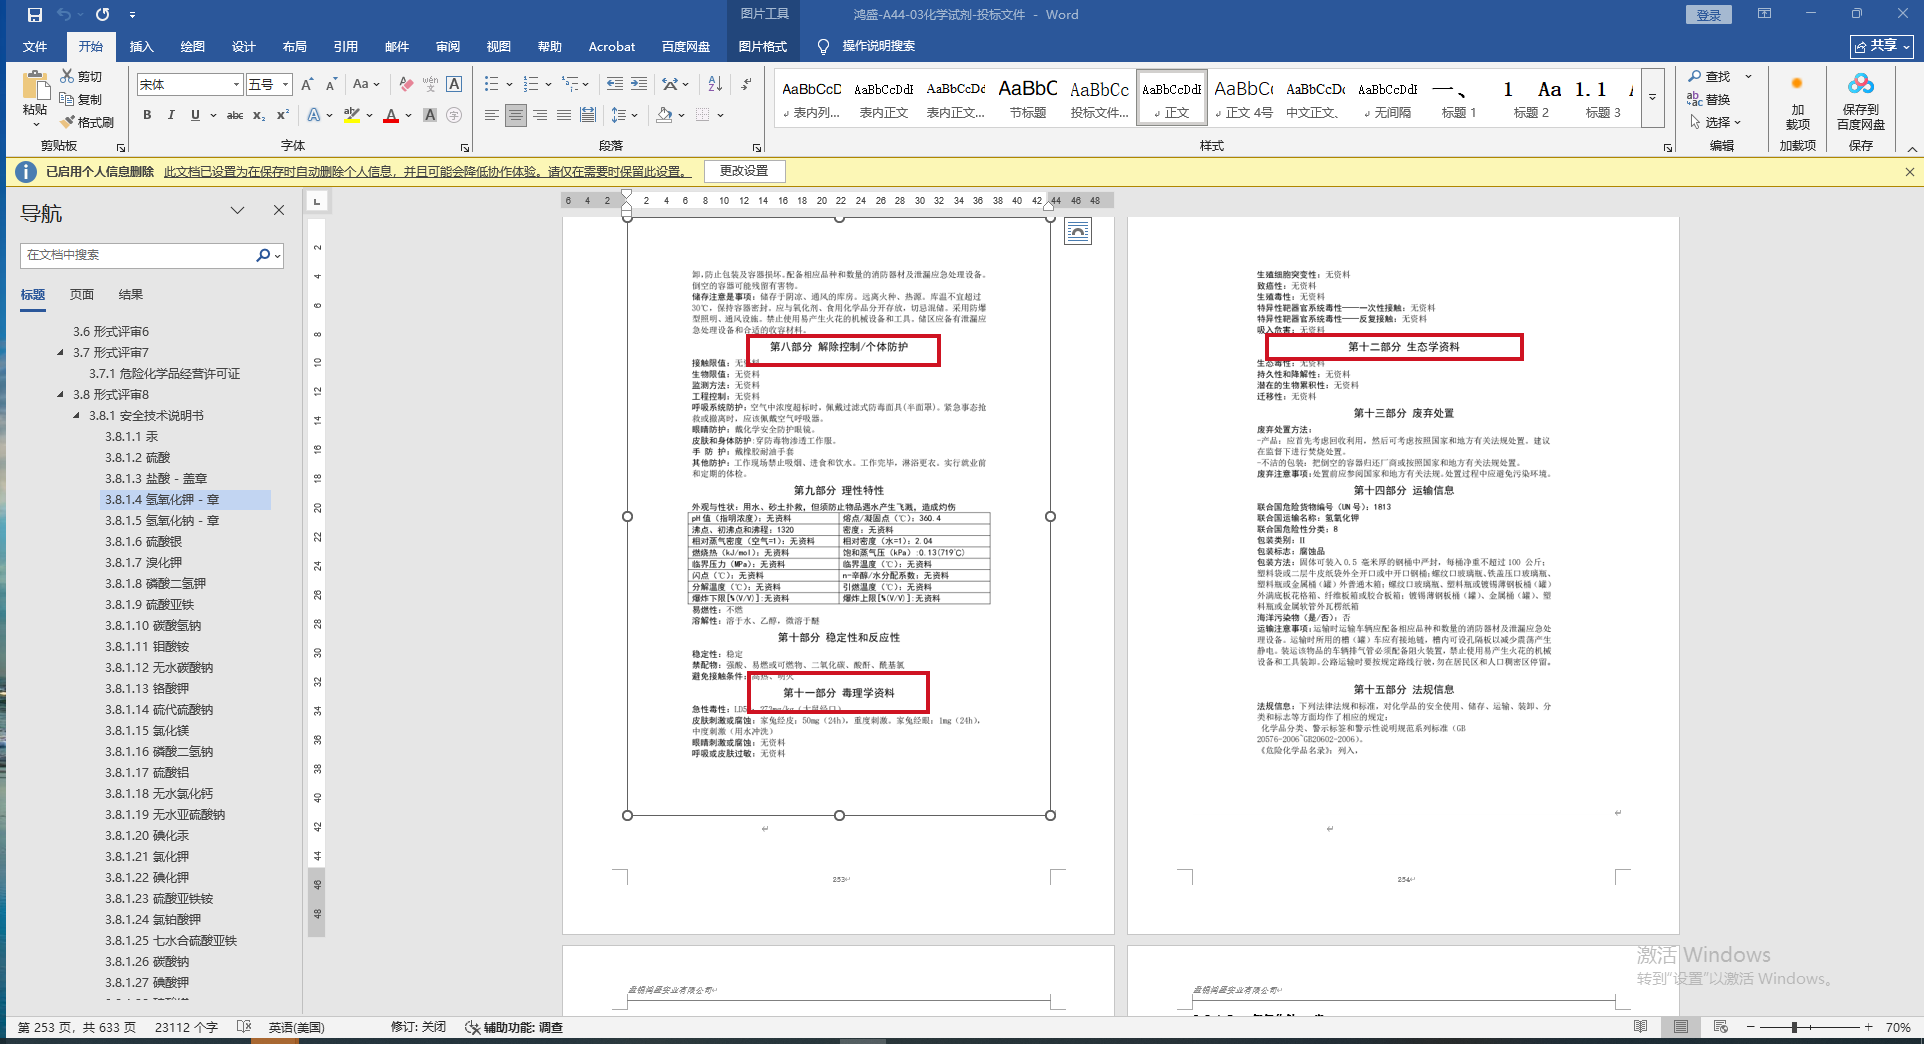The height and width of the screenshot is (1044, 1924).
Task: Apply superscript x² formatting
Action: [x=283, y=115]
